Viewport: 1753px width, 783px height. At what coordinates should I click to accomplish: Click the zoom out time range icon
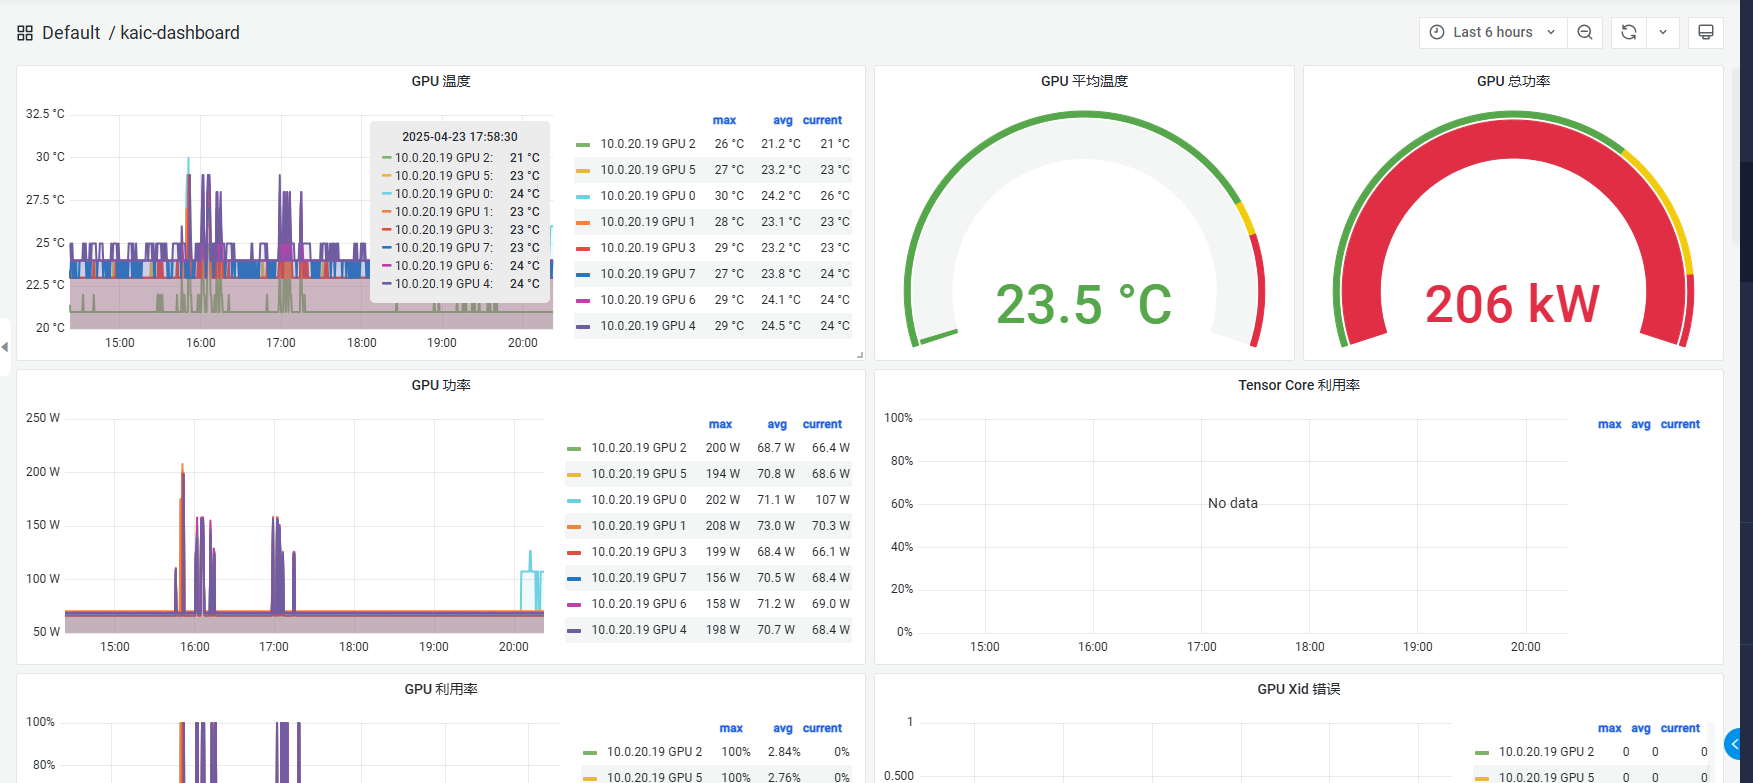tap(1585, 33)
